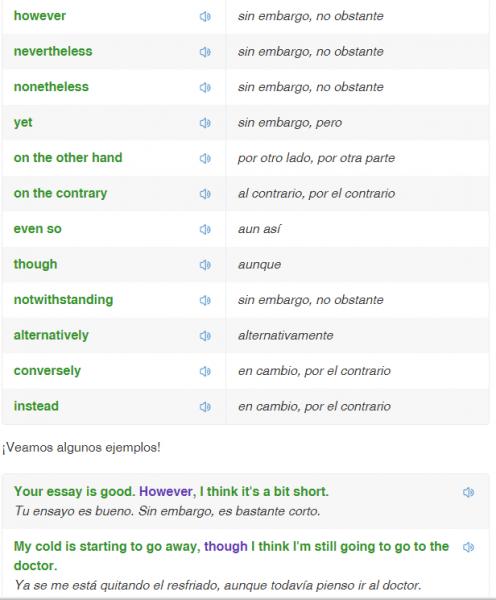The width and height of the screenshot is (496, 600).
Task: Play audio for "on the contrary"
Action: click(x=205, y=194)
